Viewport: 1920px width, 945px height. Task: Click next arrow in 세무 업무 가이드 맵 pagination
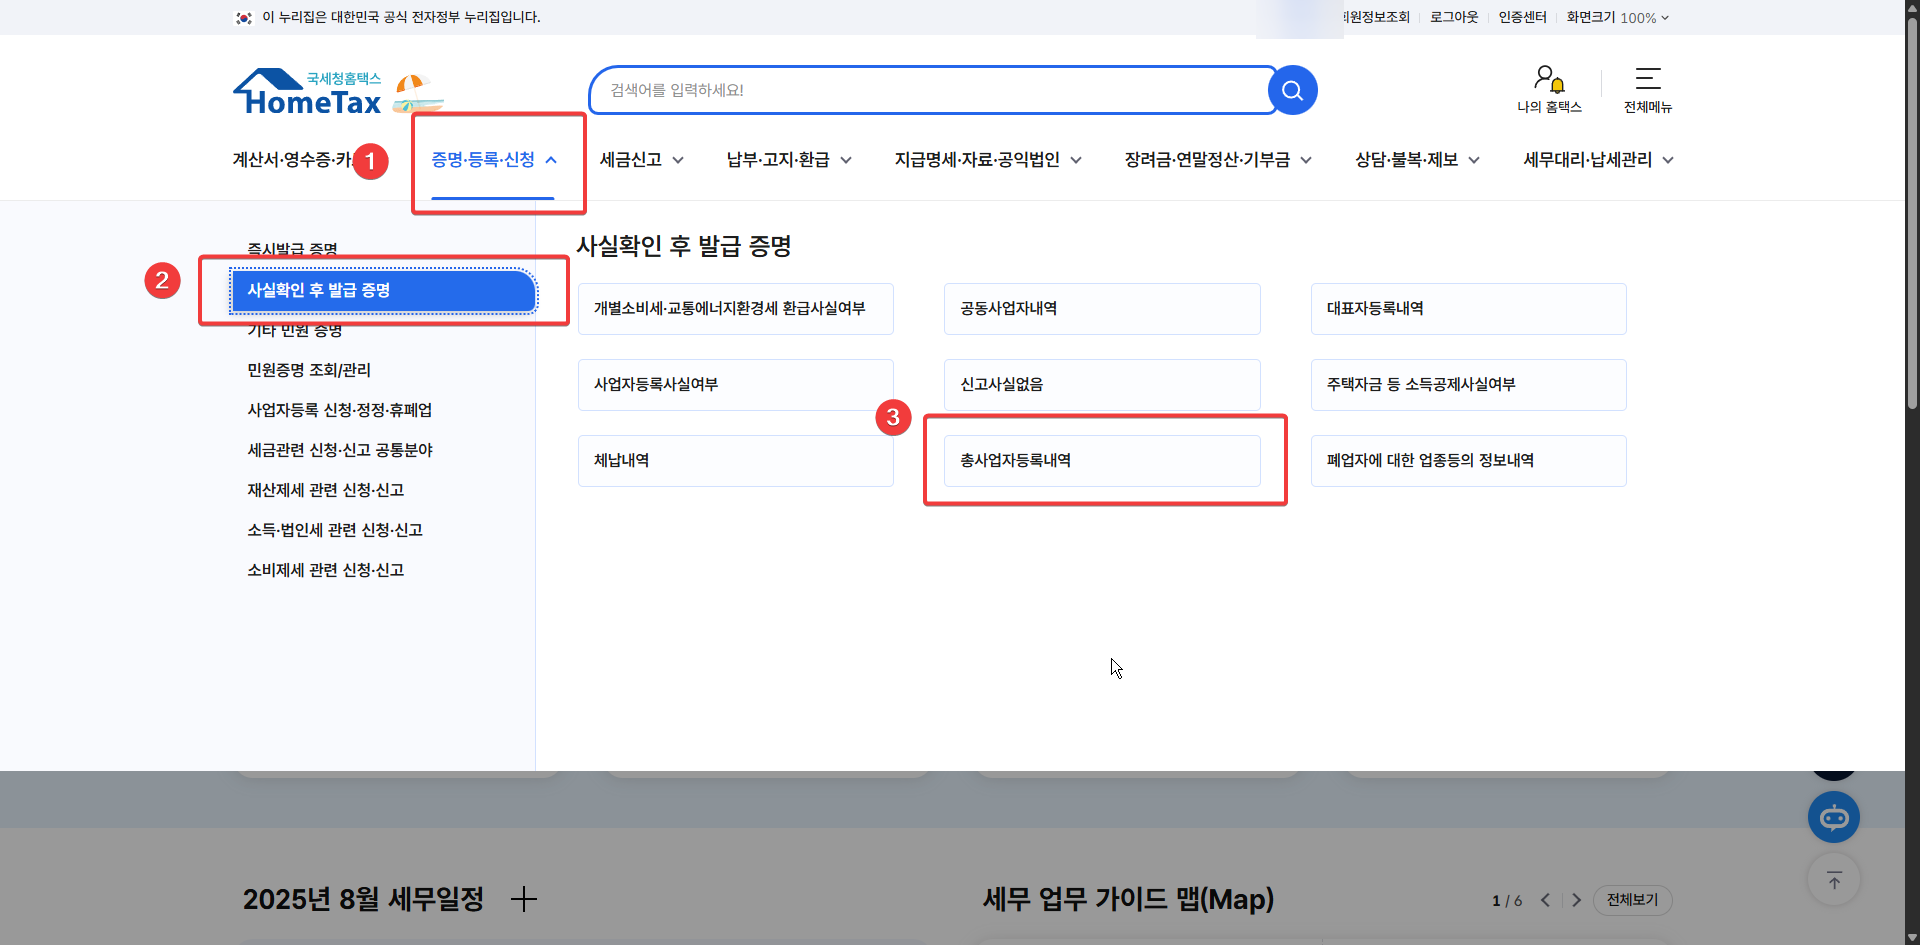click(x=1577, y=900)
